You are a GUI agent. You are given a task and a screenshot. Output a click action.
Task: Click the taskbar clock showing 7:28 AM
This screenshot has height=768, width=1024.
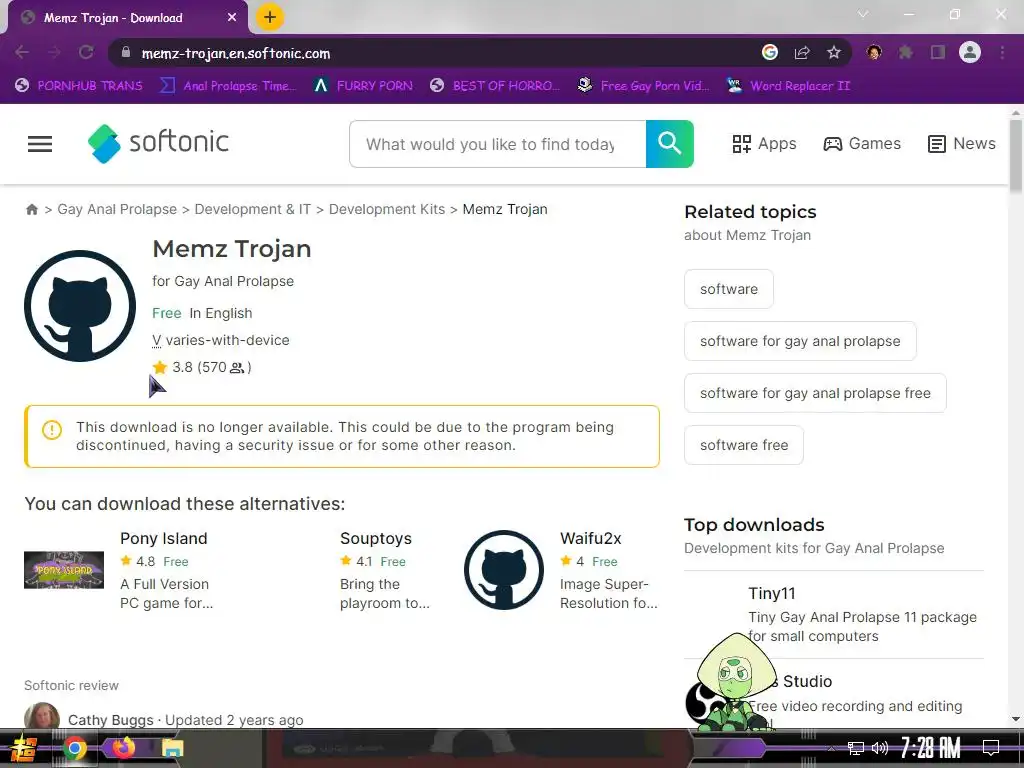tap(930, 747)
